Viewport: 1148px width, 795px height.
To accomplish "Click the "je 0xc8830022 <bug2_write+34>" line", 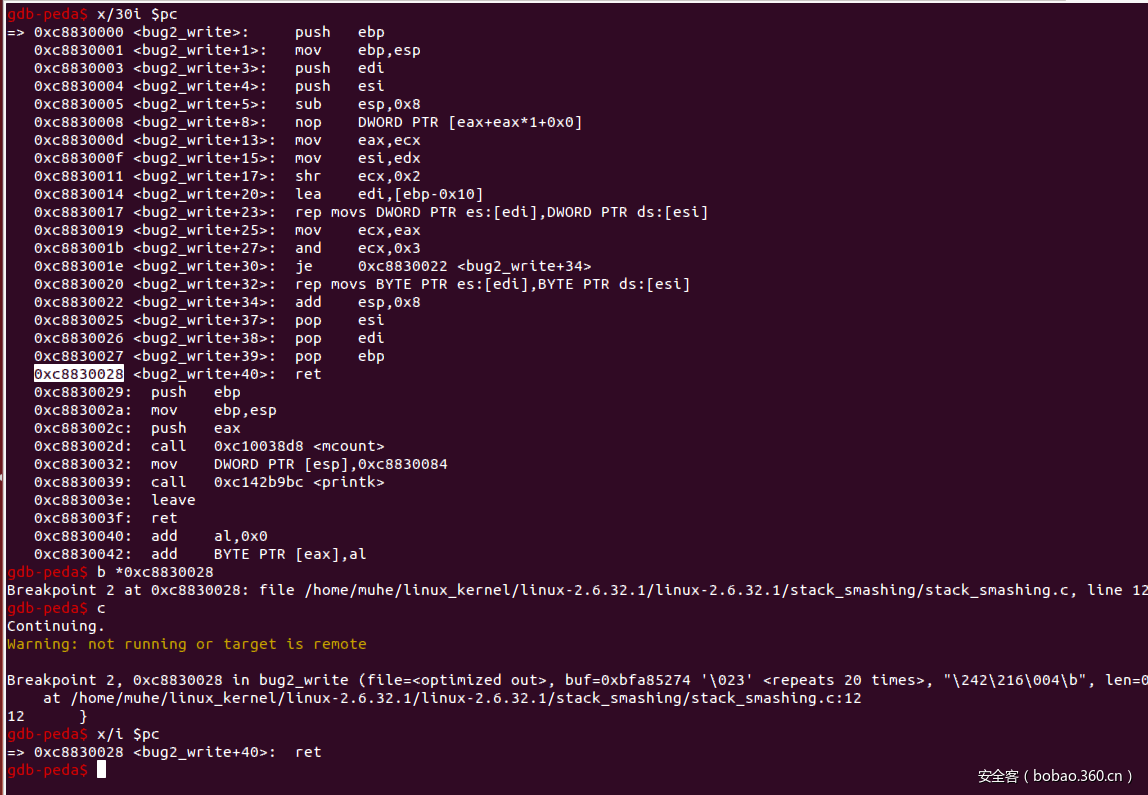I will tap(442, 266).
